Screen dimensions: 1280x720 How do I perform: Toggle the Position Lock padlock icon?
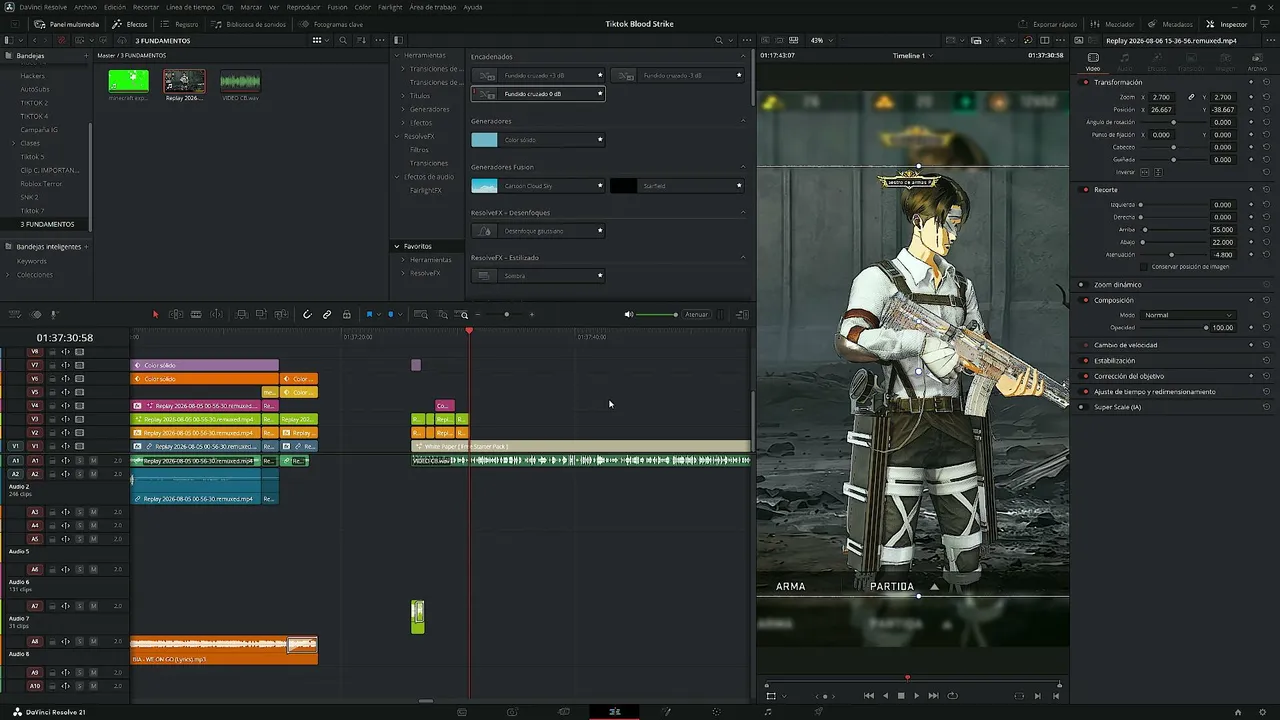346,314
